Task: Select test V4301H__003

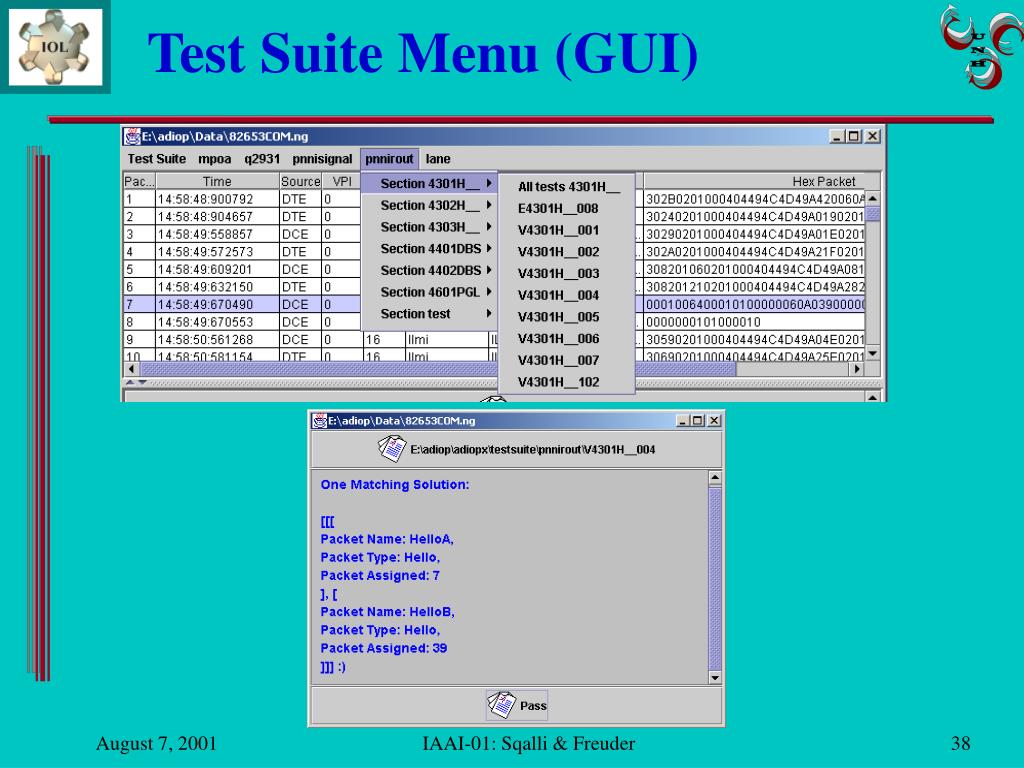Action: (567, 273)
